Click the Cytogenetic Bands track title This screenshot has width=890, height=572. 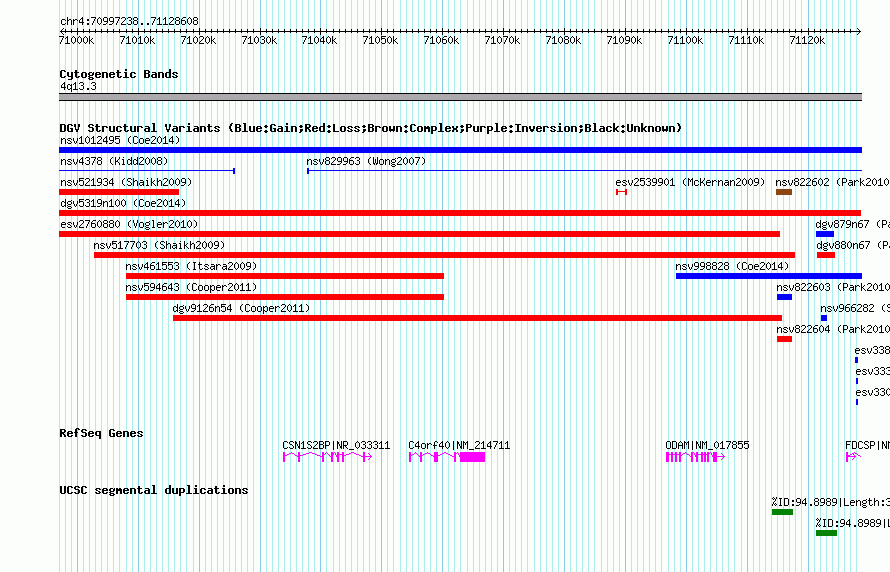click(x=119, y=74)
